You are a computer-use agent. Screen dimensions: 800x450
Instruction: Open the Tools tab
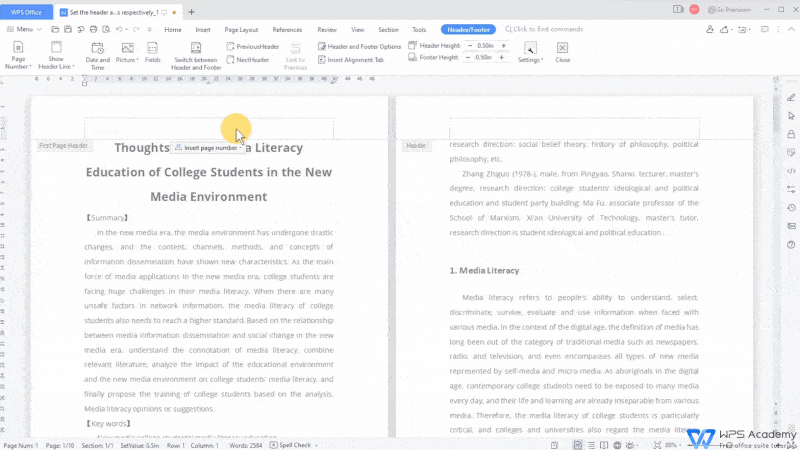click(x=419, y=30)
